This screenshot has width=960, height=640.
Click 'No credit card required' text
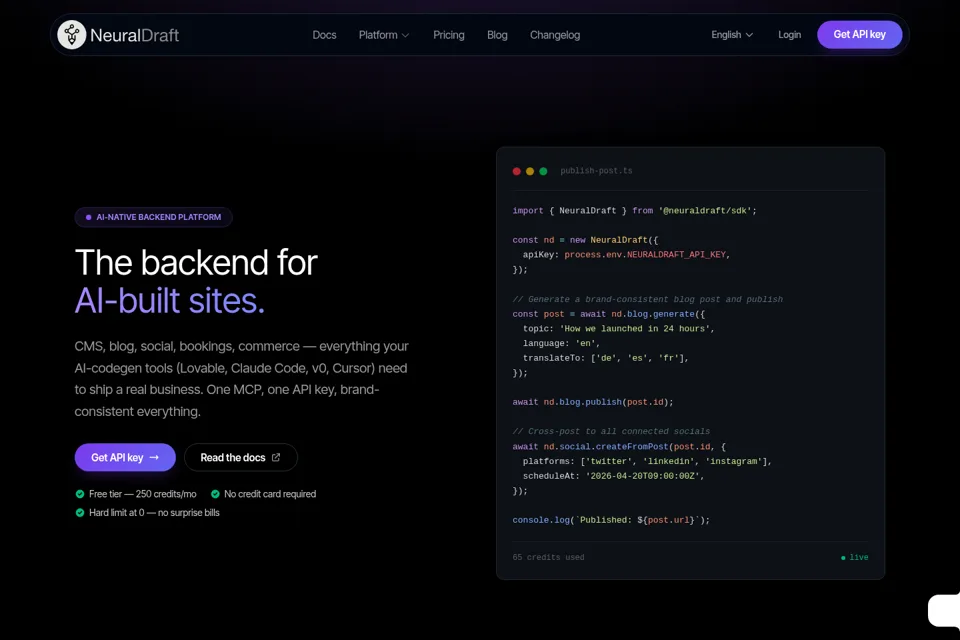tap(270, 494)
